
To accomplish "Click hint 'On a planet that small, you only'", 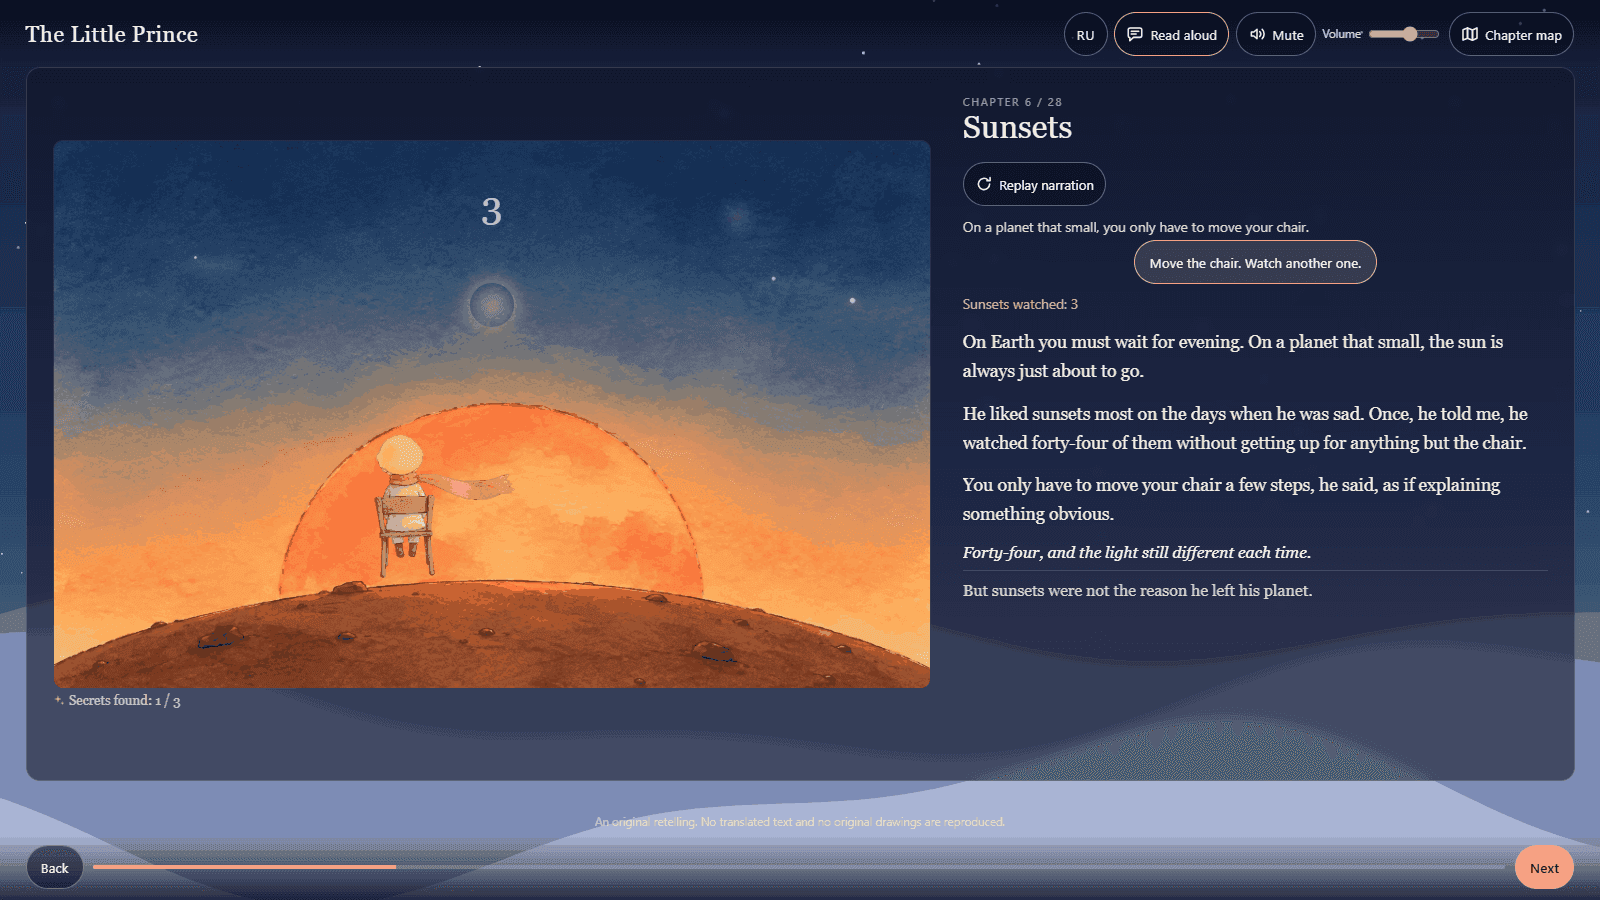I will pyautogui.click(x=1135, y=227).
